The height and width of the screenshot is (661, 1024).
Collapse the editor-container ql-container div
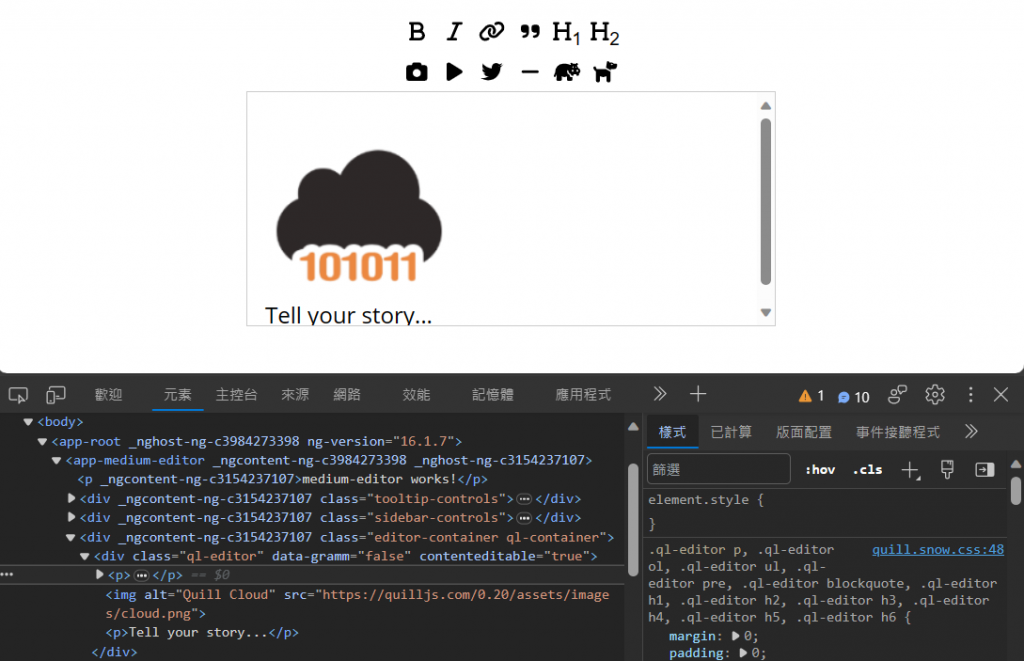click(71, 538)
